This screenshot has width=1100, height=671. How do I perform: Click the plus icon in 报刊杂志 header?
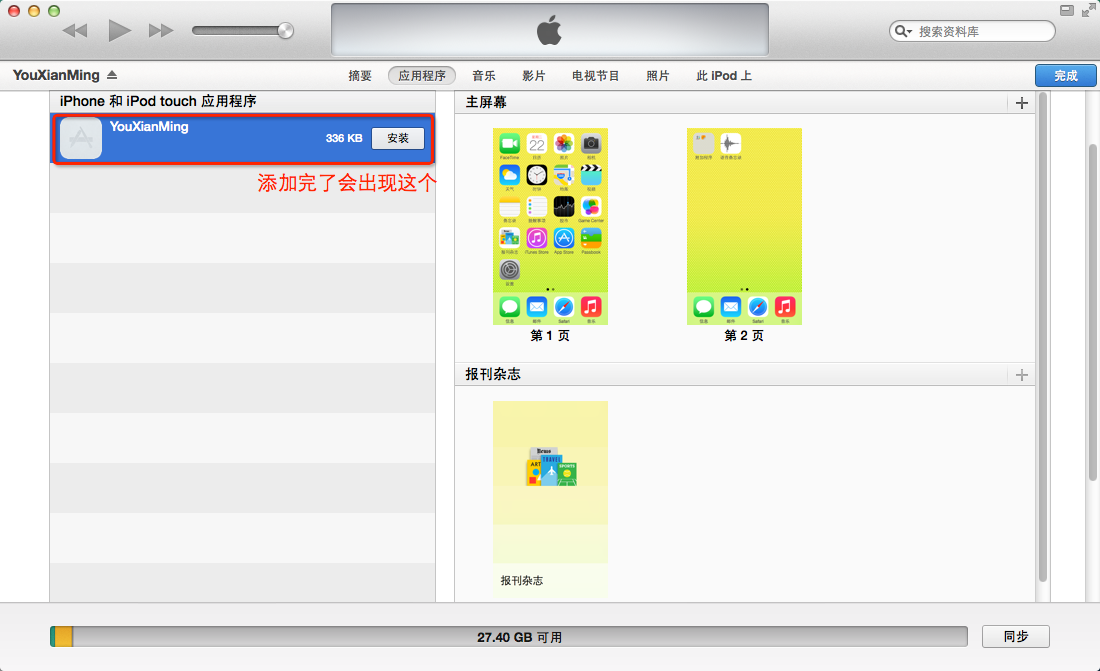click(x=1021, y=375)
